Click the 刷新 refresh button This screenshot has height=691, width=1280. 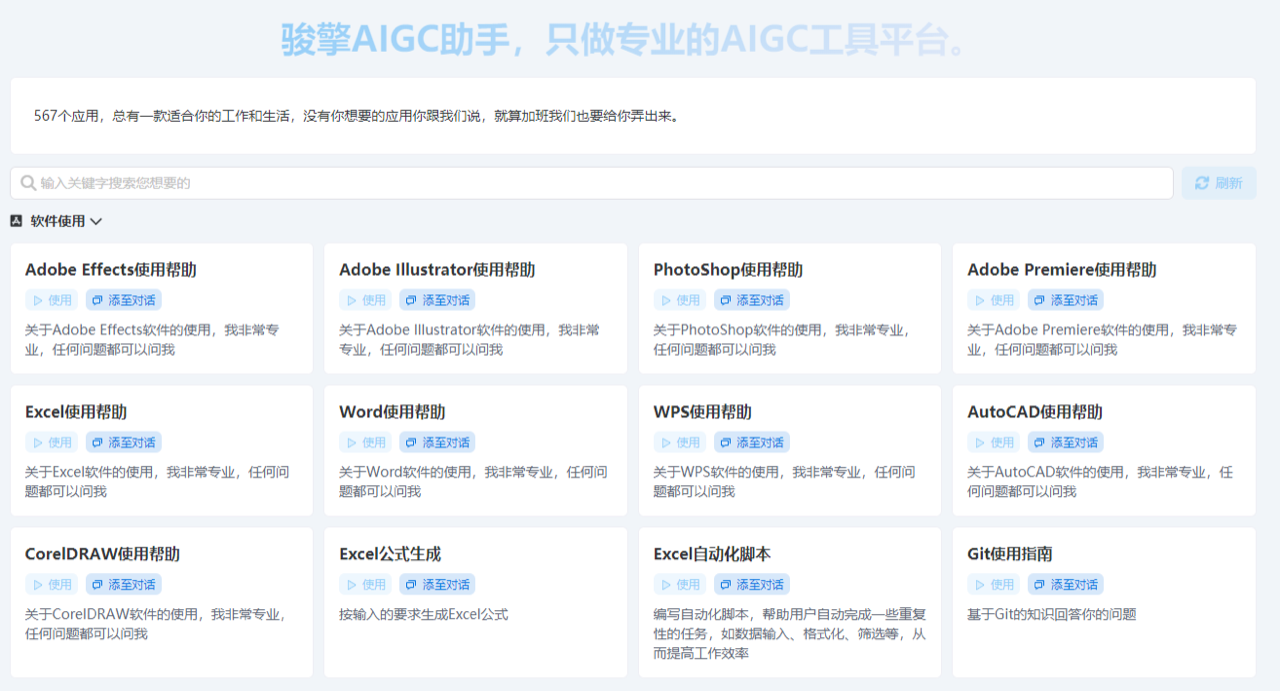coord(1219,183)
